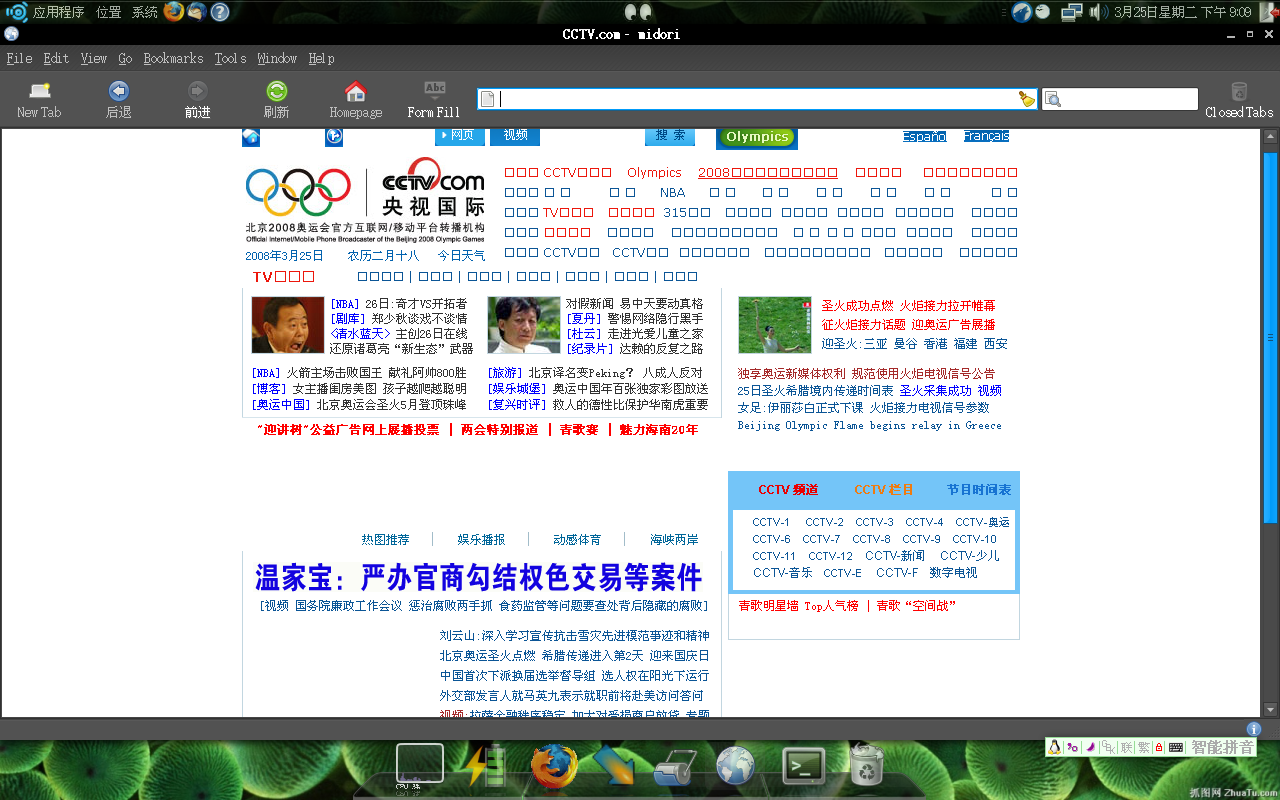Open the CCTV 栏目 tab
The image size is (1280, 800).
pos(884,489)
